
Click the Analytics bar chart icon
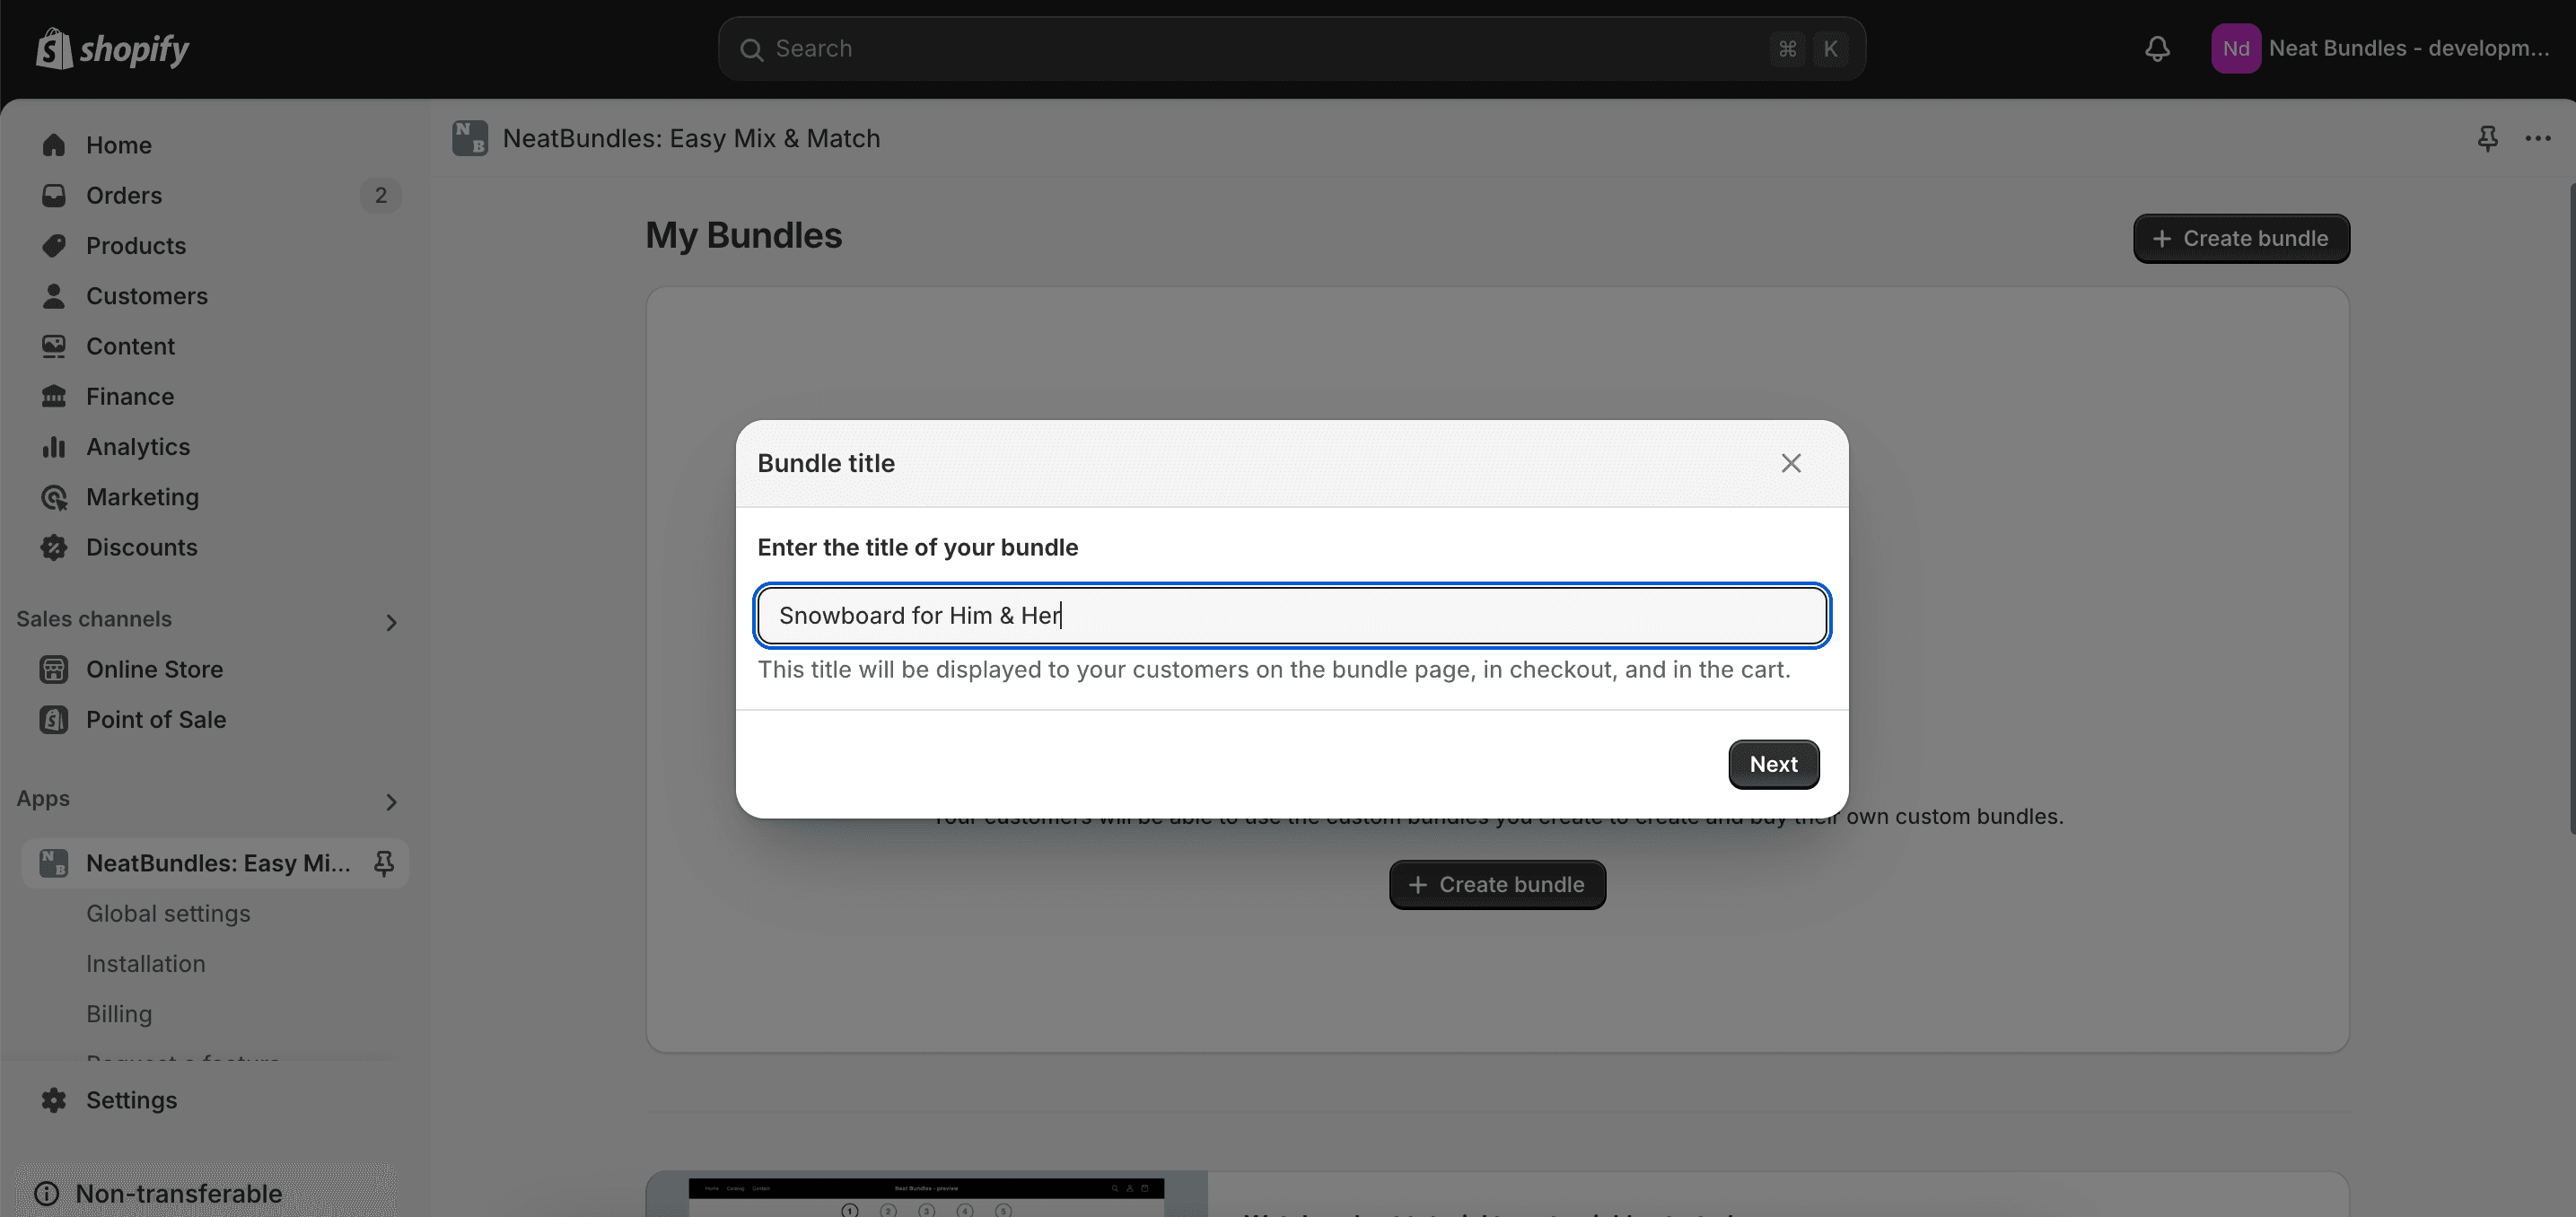54,447
